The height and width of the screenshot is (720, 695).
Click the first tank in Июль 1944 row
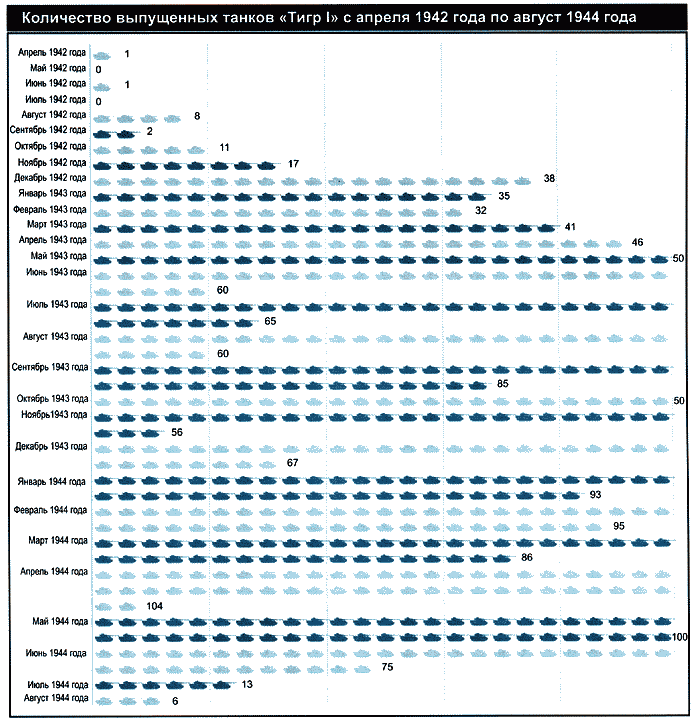coord(102,686)
